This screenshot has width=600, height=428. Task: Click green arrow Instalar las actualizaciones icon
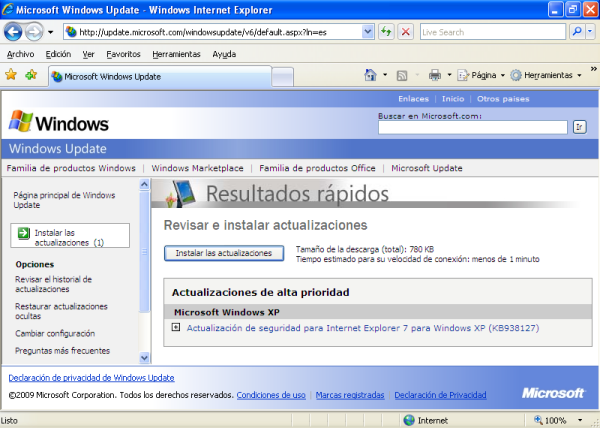tap(23, 233)
